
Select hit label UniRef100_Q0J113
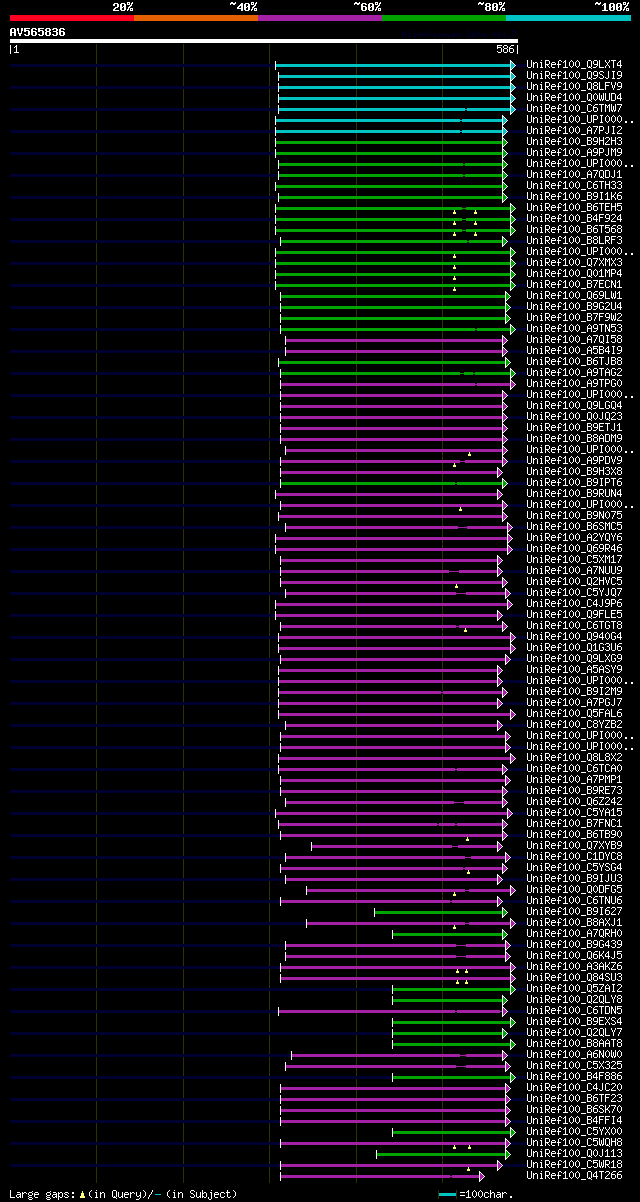574,1153
